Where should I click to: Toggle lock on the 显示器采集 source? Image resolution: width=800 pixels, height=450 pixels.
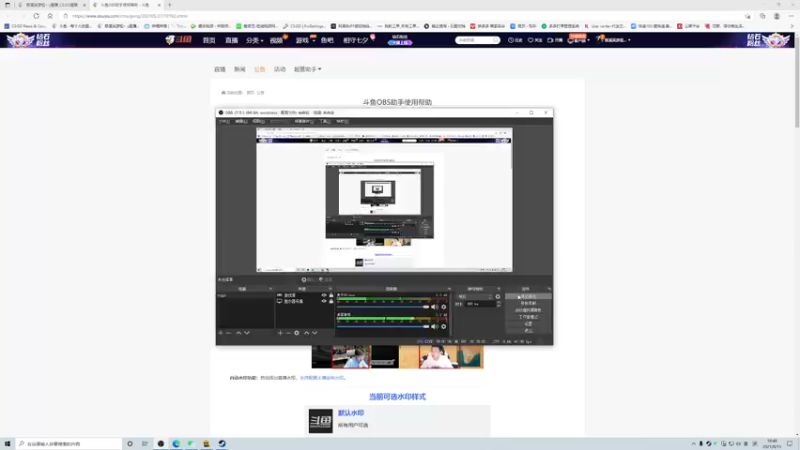[331, 301]
